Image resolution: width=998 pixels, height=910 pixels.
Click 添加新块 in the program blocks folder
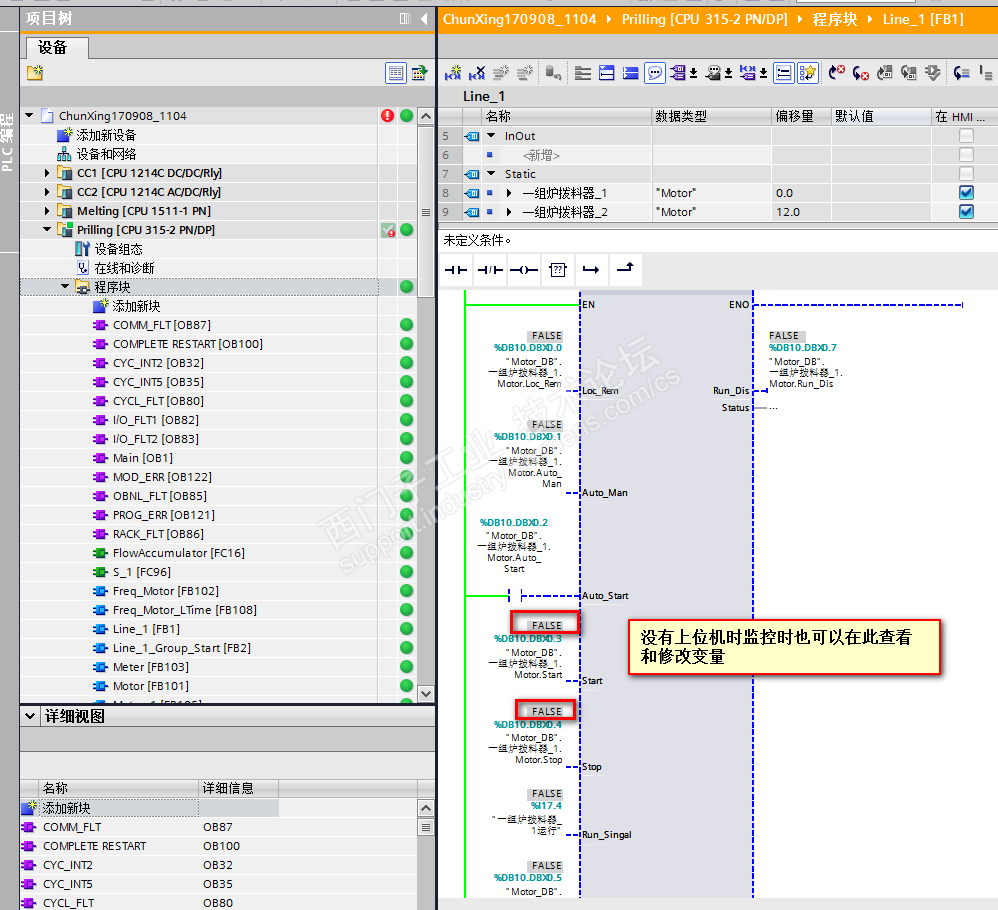[136, 306]
